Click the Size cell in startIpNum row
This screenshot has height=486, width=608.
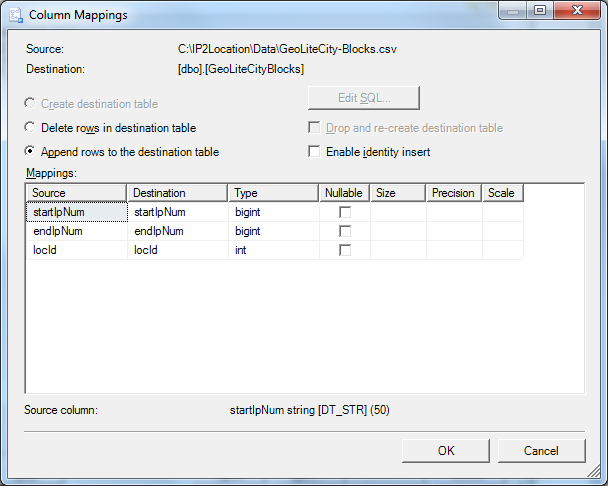[x=398, y=212]
